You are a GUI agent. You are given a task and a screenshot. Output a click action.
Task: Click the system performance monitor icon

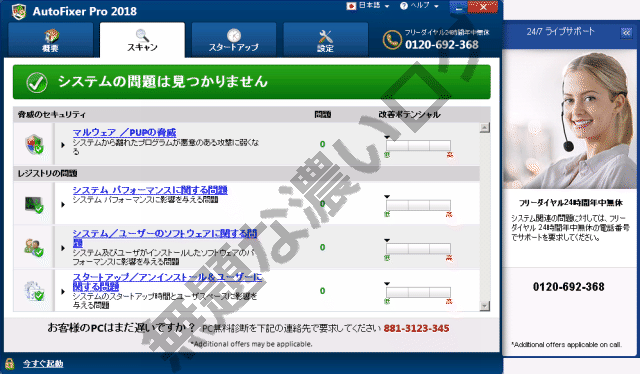[x=34, y=204]
